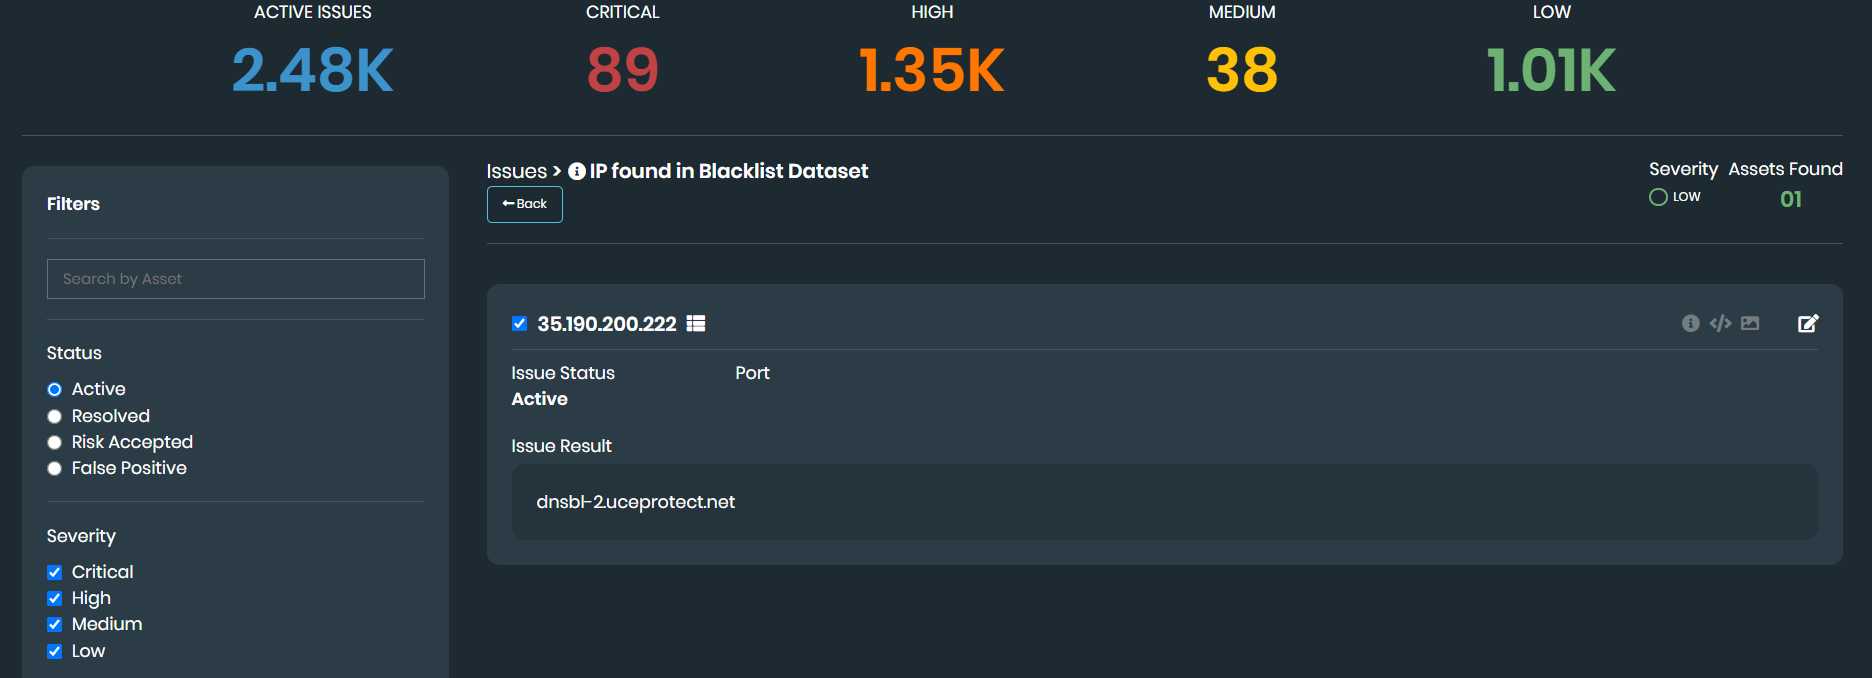Toggle the High severity checkbox

[x=55, y=598]
